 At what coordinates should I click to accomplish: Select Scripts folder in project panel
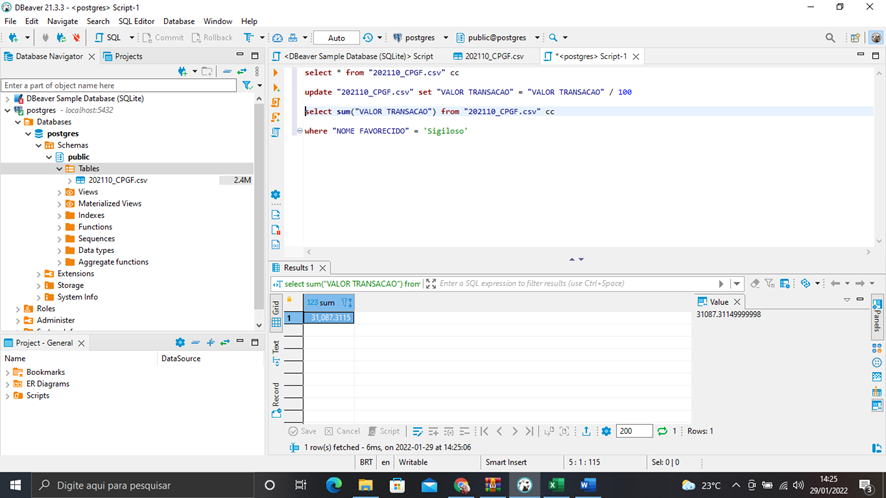coord(37,396)
